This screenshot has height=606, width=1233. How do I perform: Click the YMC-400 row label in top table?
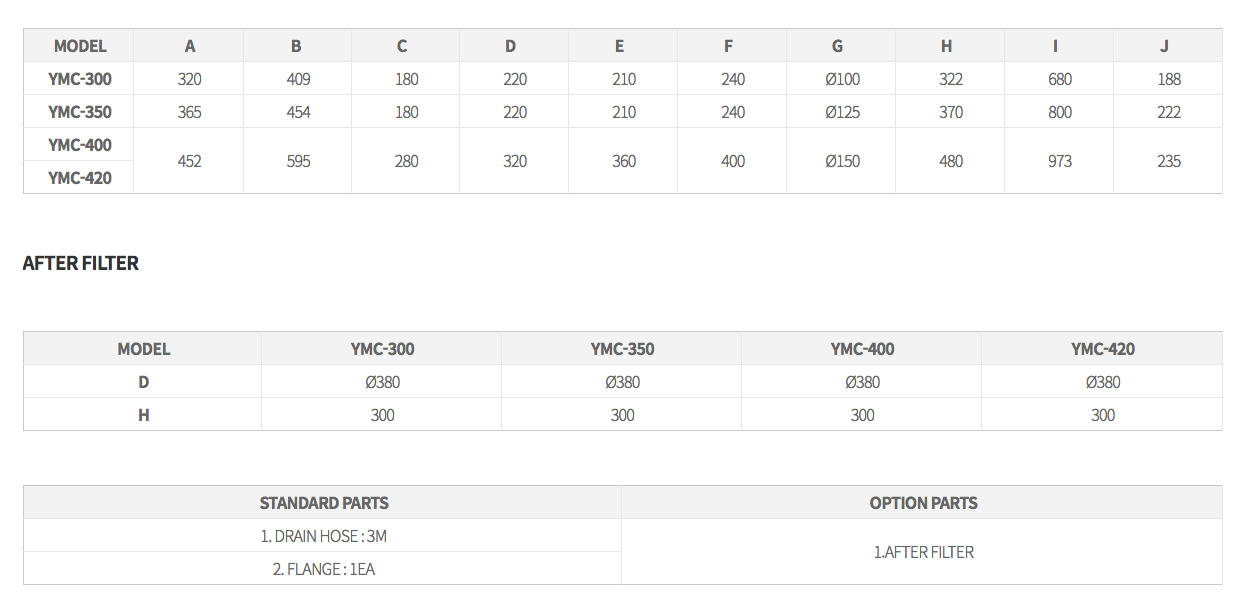79,145
